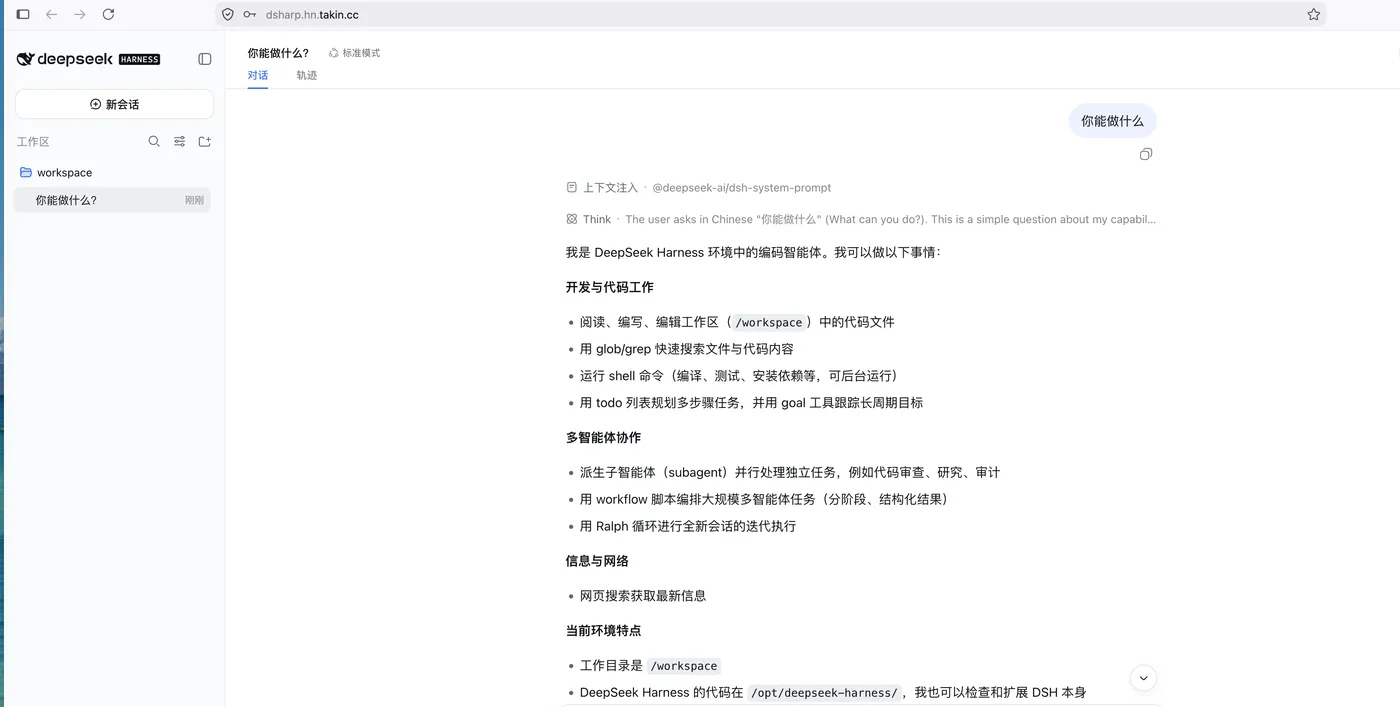Image resolution: width=1400 pixels, height=707 pixels.
Task: Click the 开发与代码工作 heading
Action: pos(610,287)
